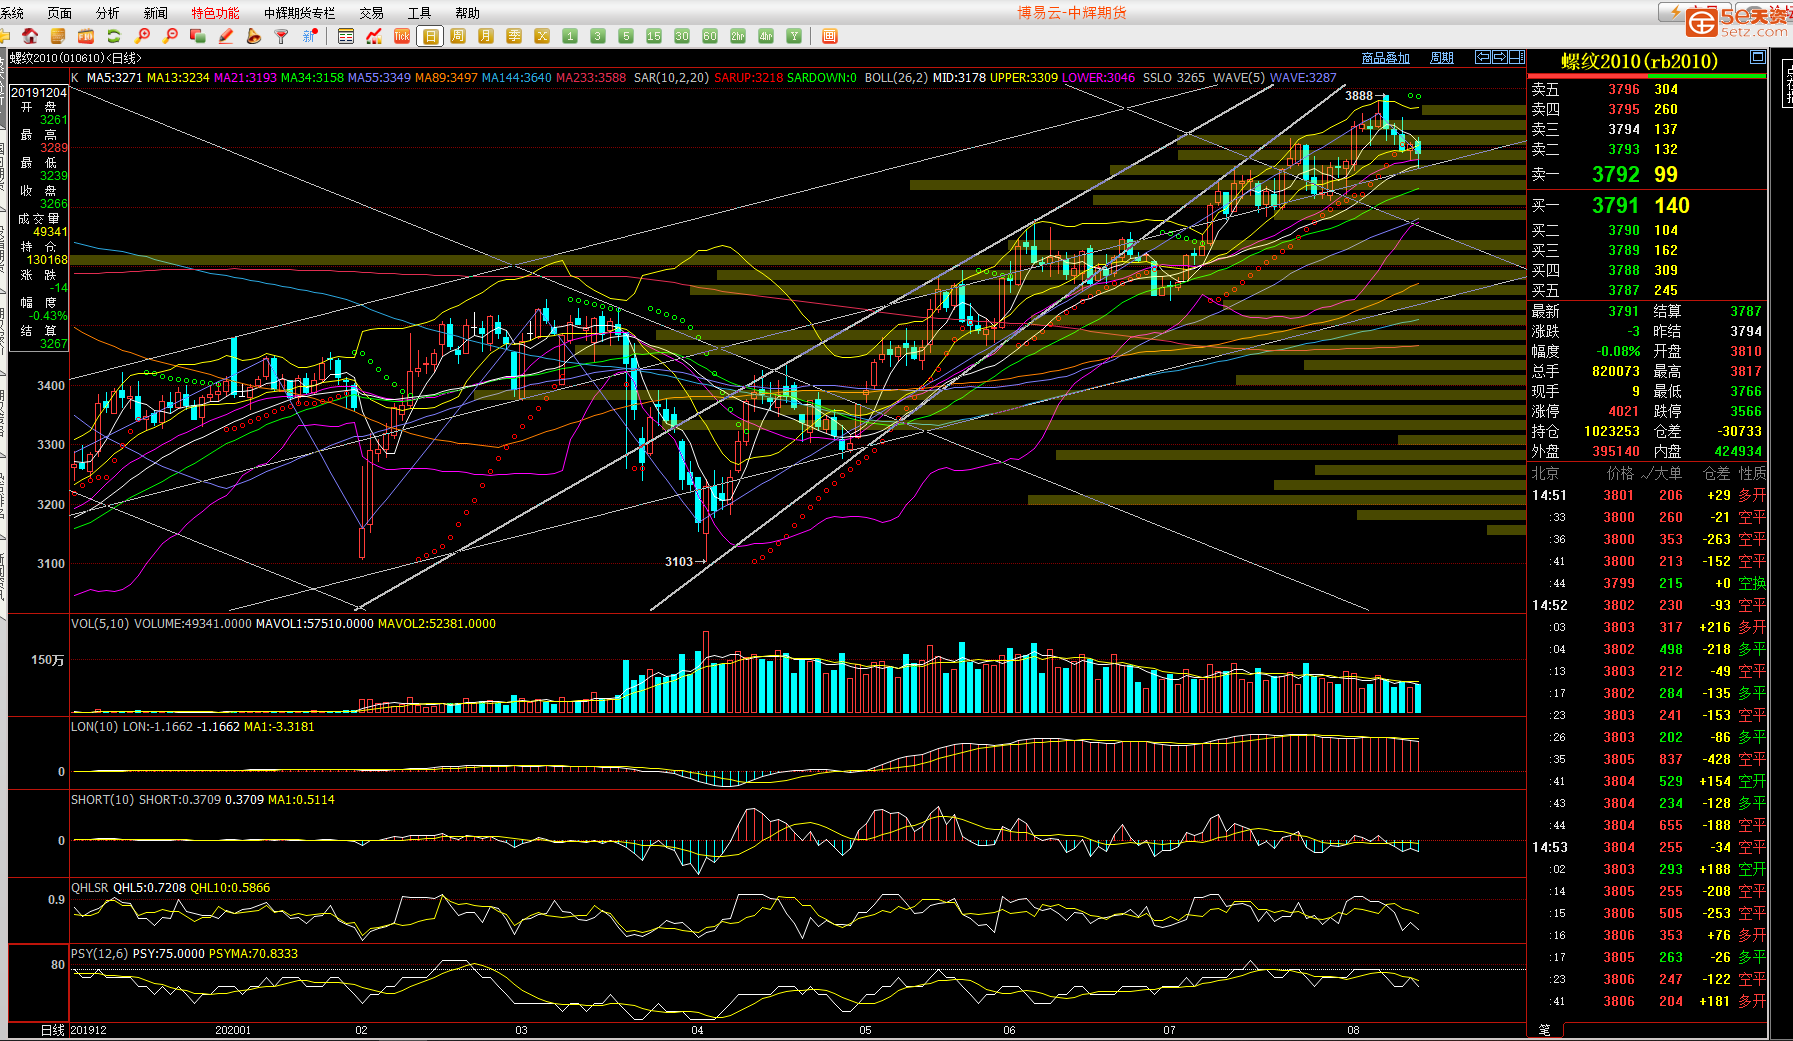Select the 笔 tab below the trade list
1793x1041 pixels.
[x=1545, y=1030]
